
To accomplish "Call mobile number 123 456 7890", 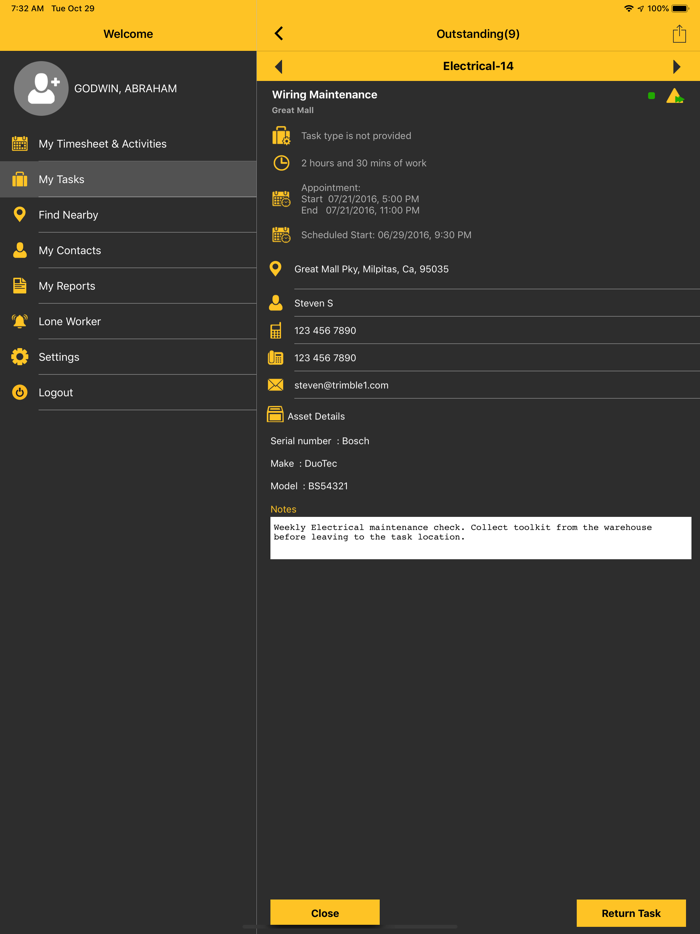I will click(x=325, y=331).
